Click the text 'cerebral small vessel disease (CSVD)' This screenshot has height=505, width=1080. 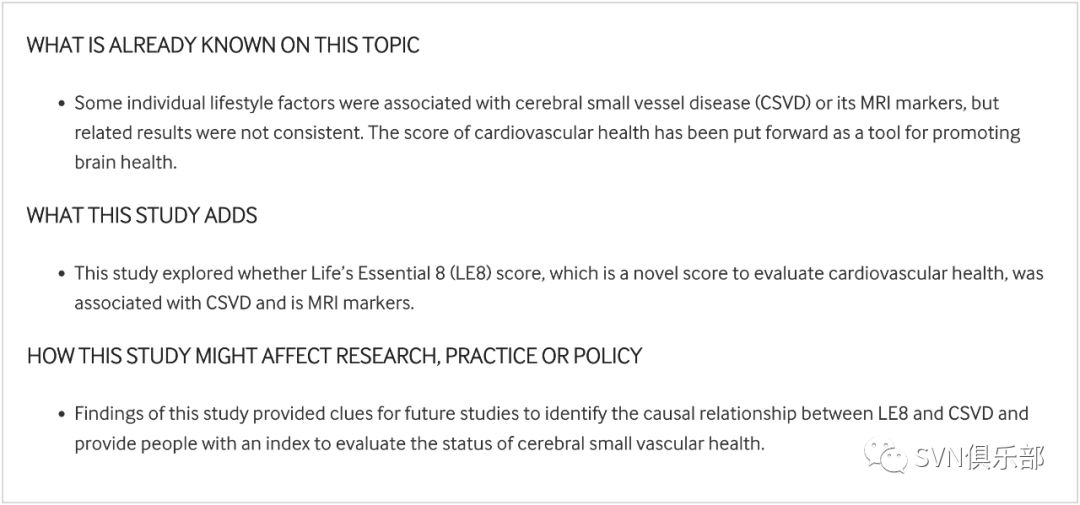643,103
